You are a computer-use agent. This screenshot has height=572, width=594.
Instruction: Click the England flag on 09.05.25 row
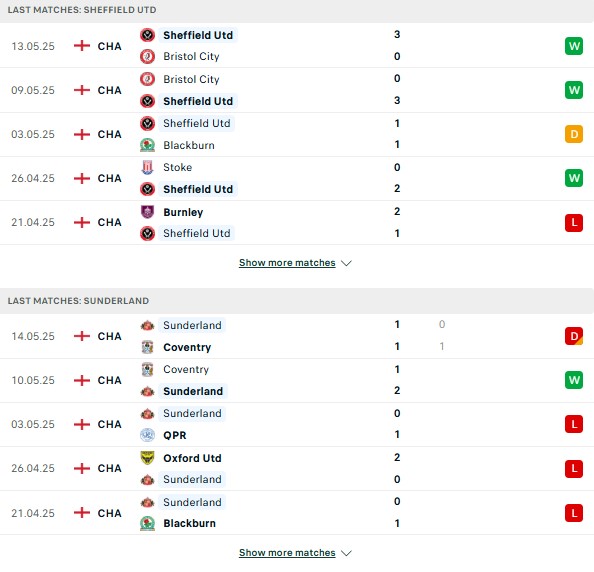[x=82, y=90]
